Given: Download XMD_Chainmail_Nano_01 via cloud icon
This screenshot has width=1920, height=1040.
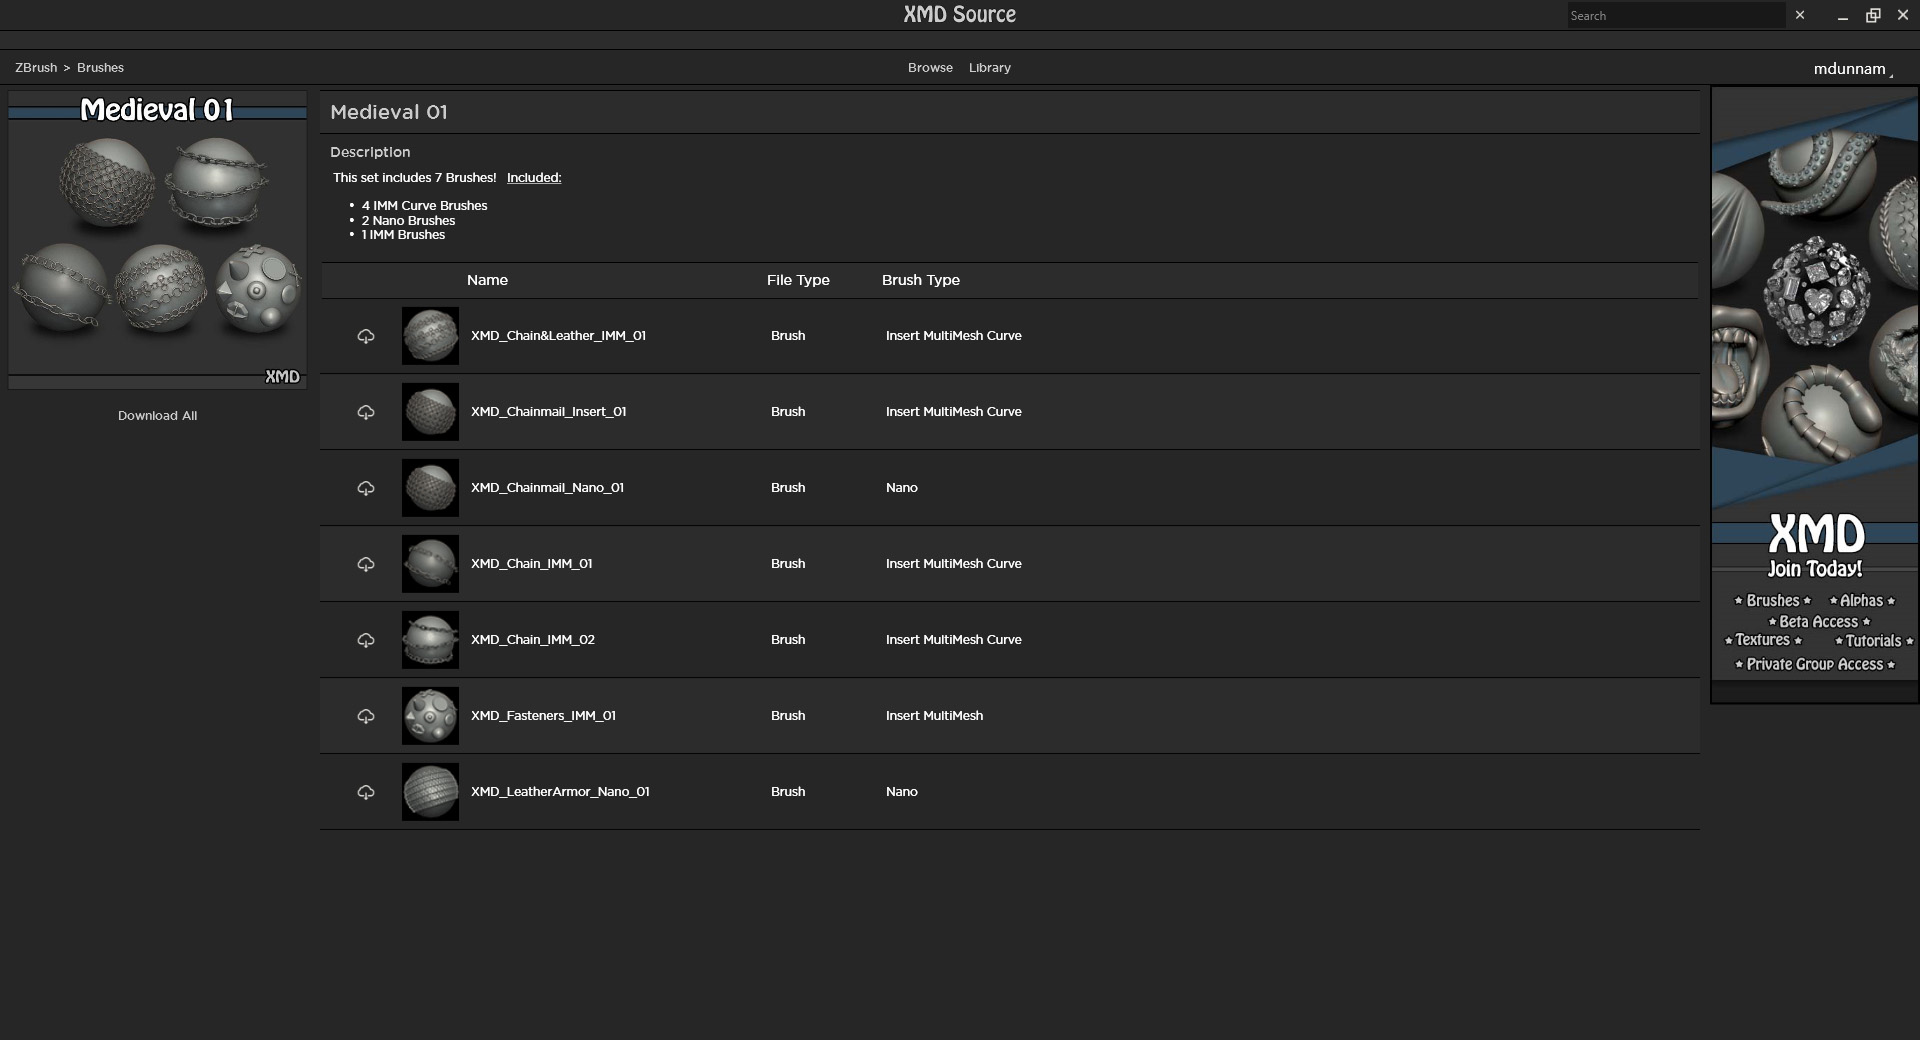Looking at the screenshot, I should tap(366, 488).
